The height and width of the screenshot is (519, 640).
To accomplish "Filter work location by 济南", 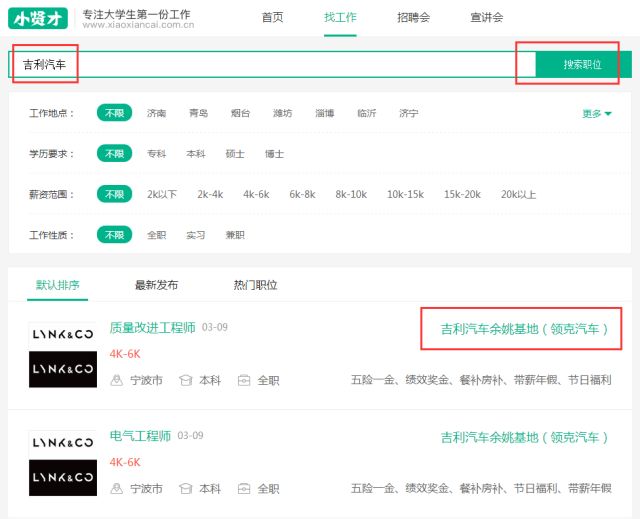I will [x=156, y=113].
